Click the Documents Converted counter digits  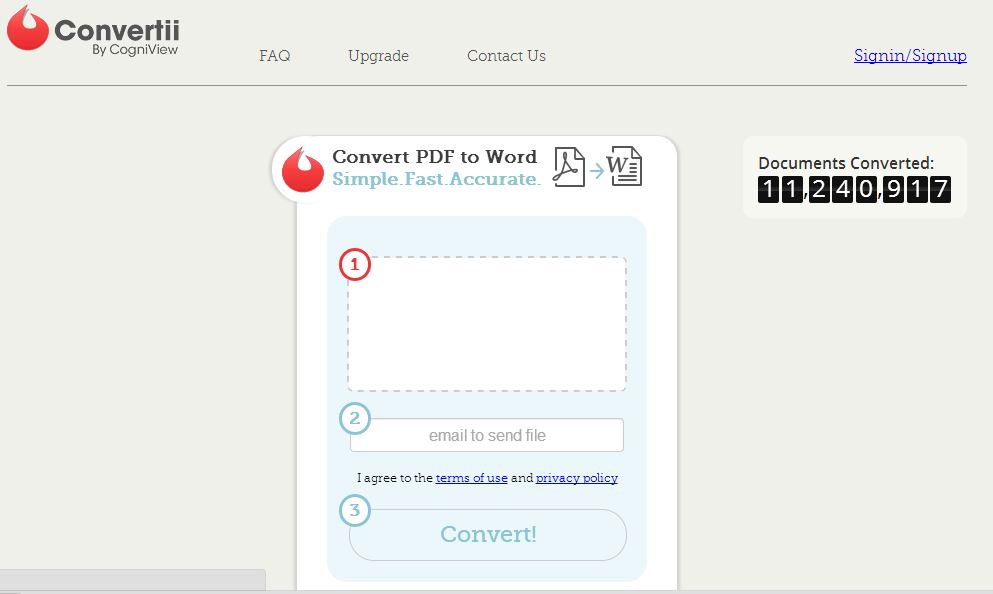click(854, 189)
